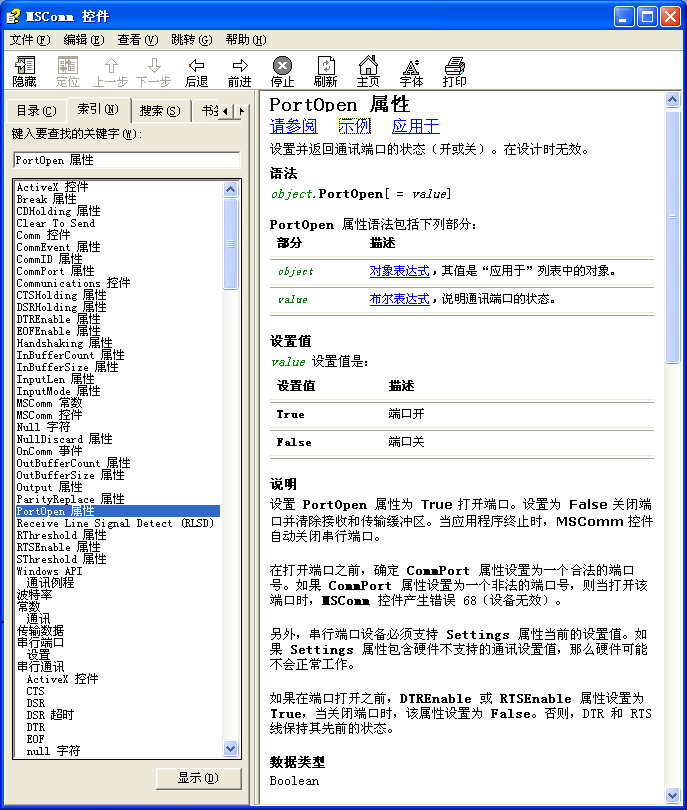The image size is (687, 810).
Task: Follow the 布尔表达式 link
Action: pos(399,299)
